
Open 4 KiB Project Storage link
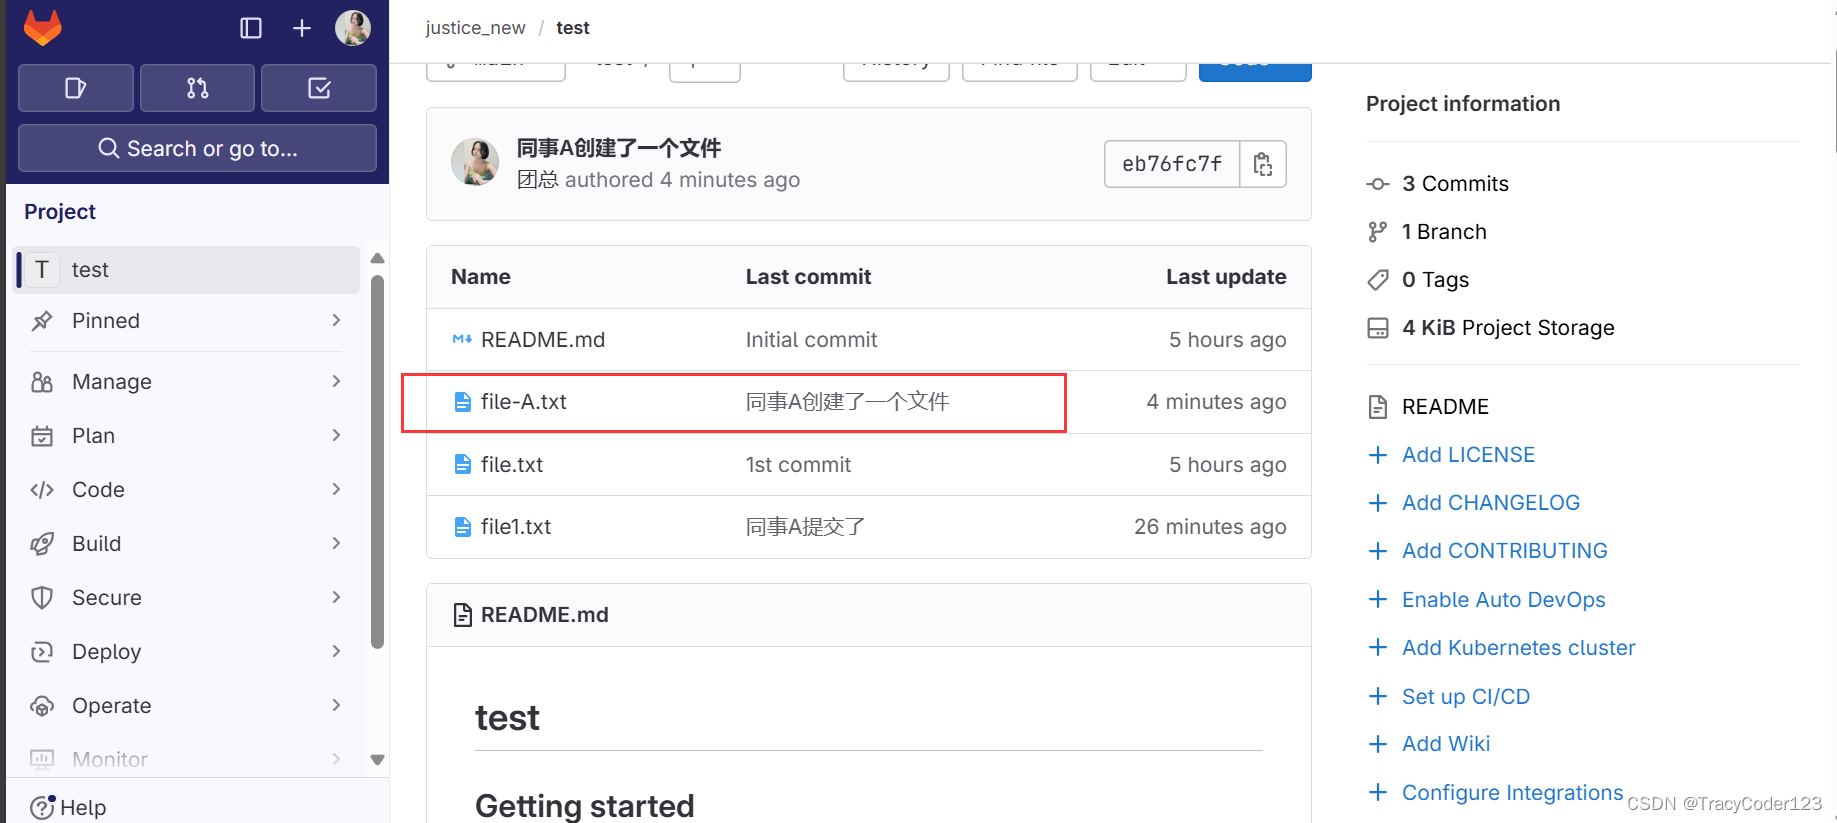1508,328
